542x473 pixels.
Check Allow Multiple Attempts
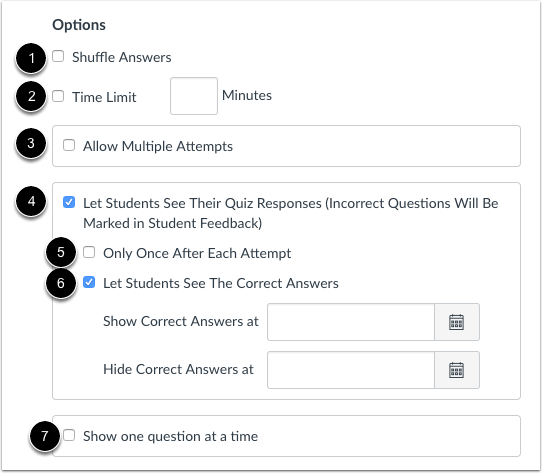click(x=69, y=145)
